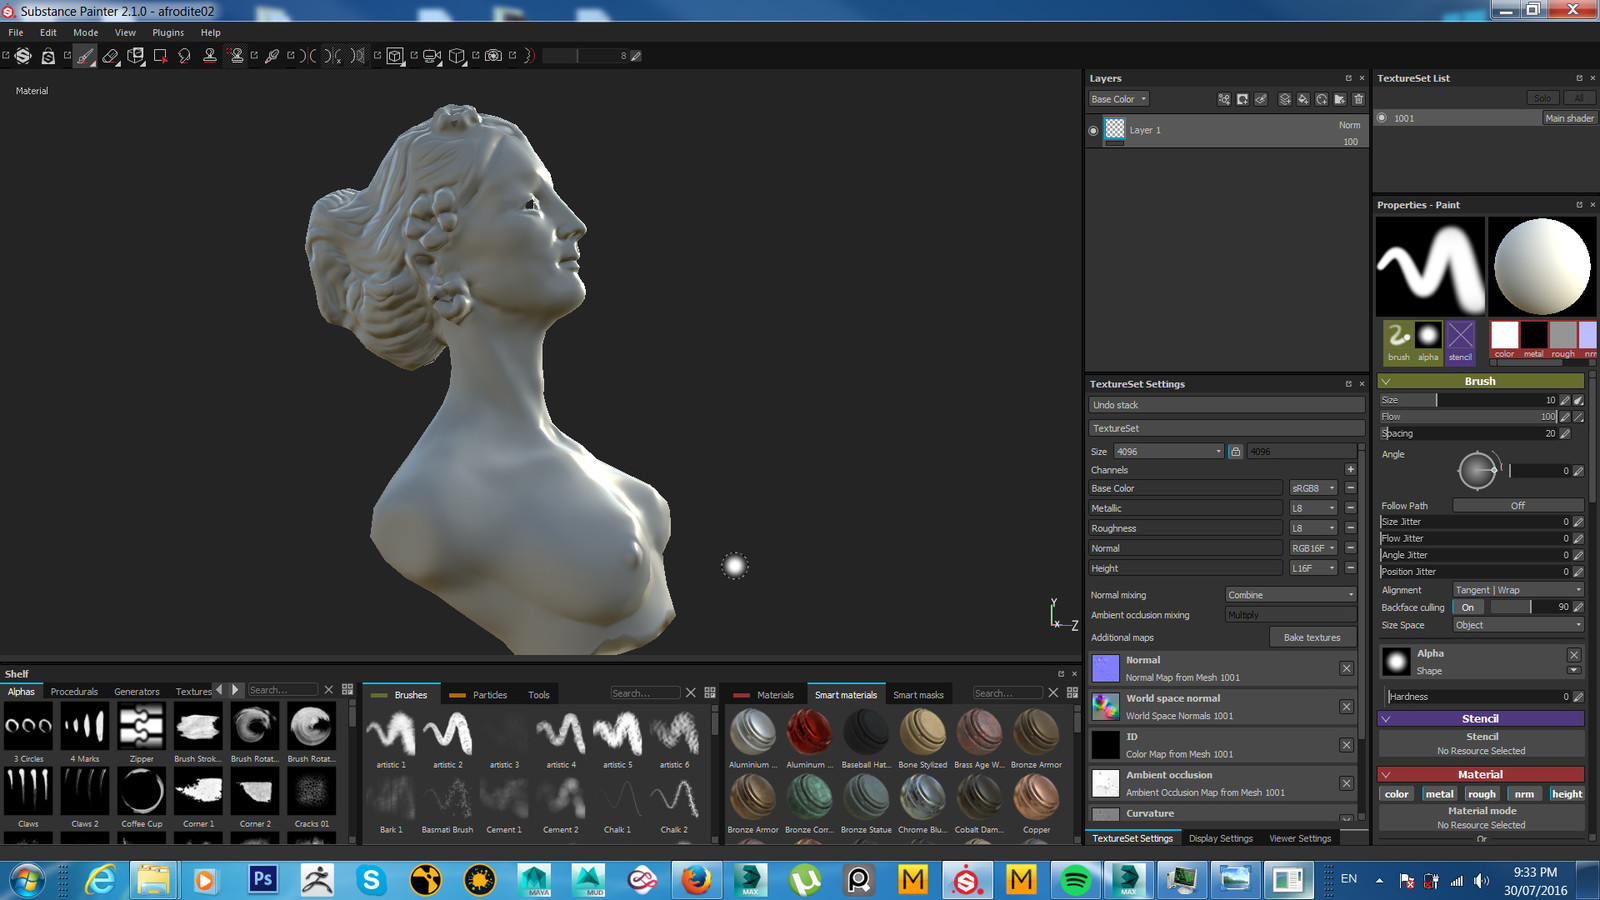This screenshot has width=1600, height=900.
Task: Click the All button in TextureSet List
Action: [x=1579, y=98]
